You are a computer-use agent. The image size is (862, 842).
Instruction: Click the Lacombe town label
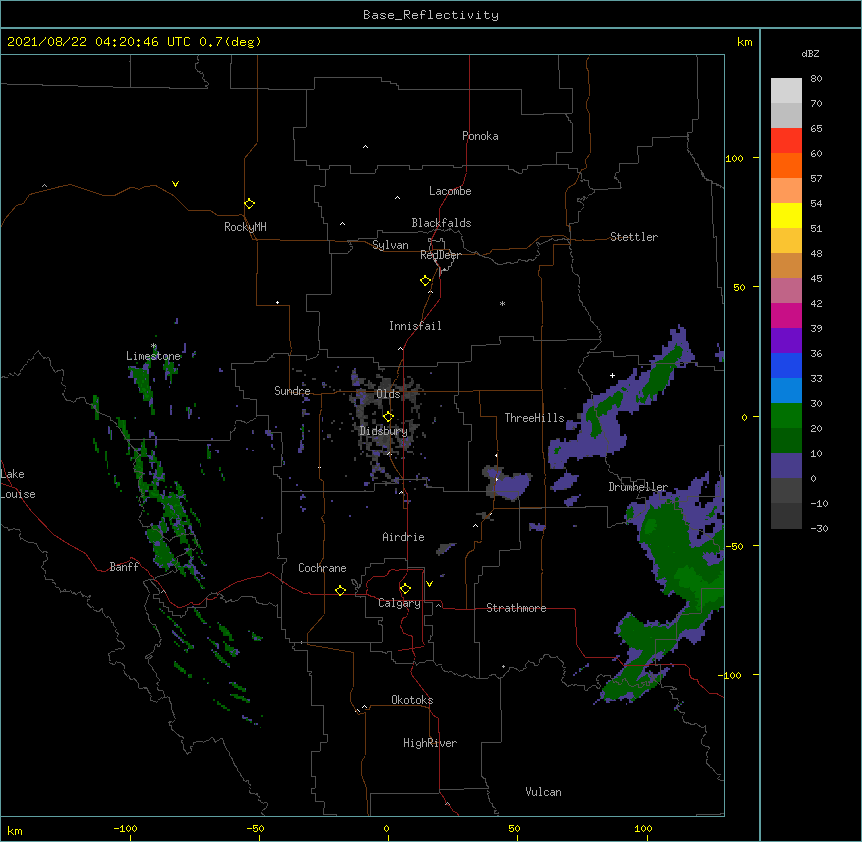[x=450, y=191]
